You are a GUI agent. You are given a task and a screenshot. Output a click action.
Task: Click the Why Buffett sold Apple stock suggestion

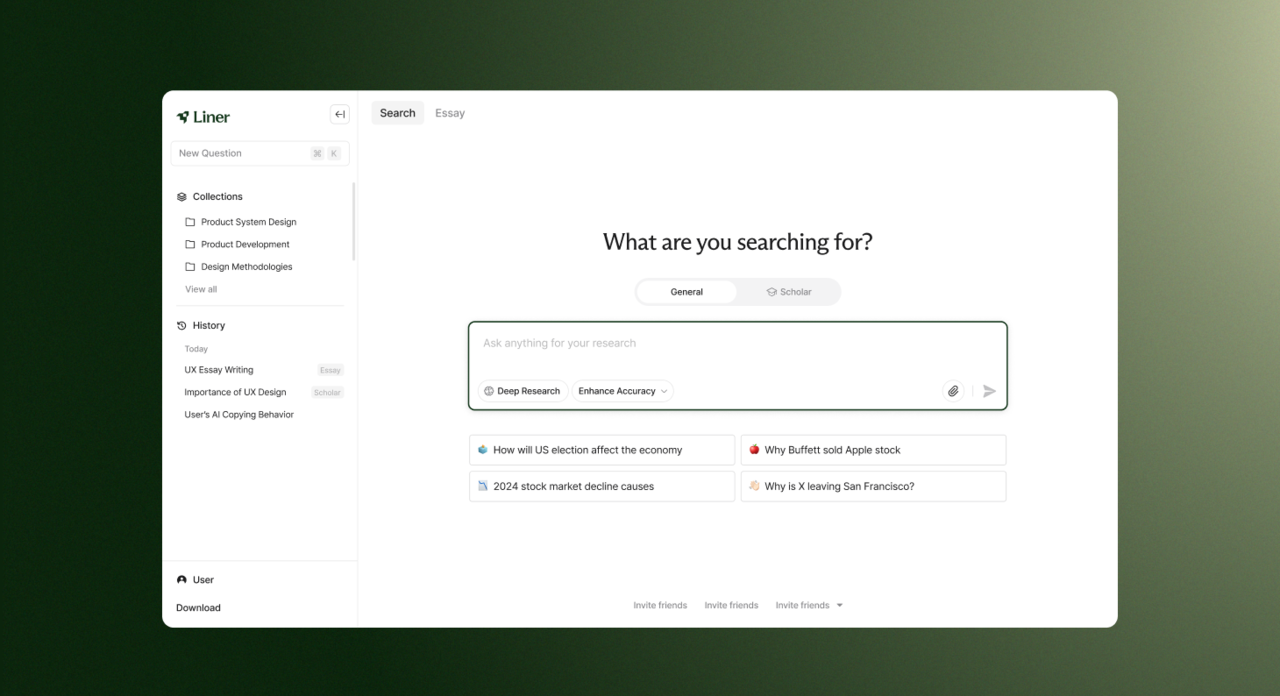coord(873,450)
